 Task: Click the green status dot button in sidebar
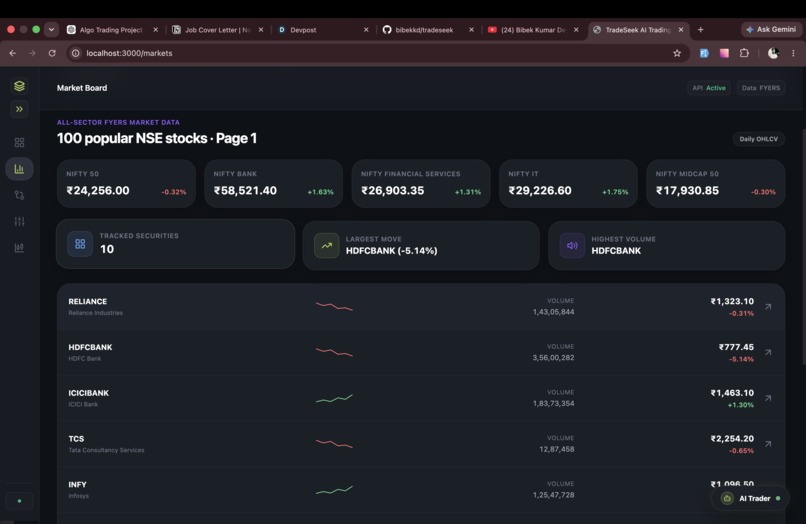tap(19, 501)
